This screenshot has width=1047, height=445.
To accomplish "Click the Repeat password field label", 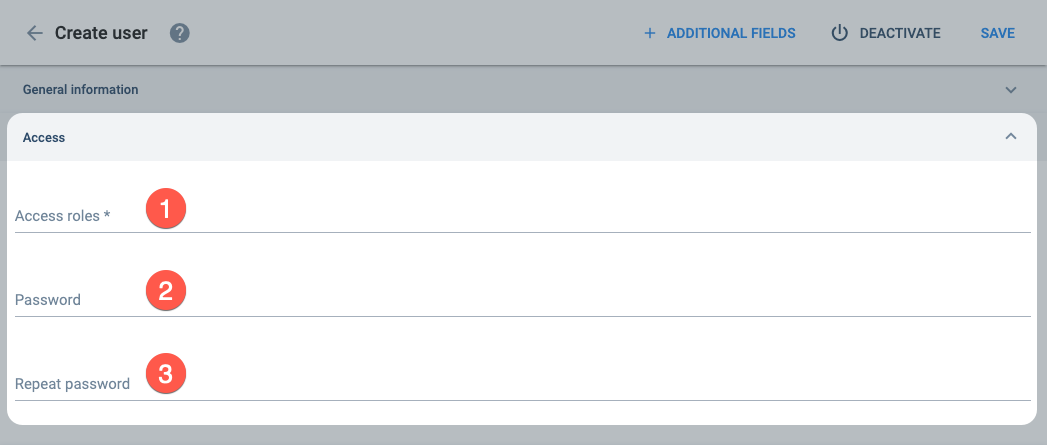I will pyautogui.click(x=72, y=384).
